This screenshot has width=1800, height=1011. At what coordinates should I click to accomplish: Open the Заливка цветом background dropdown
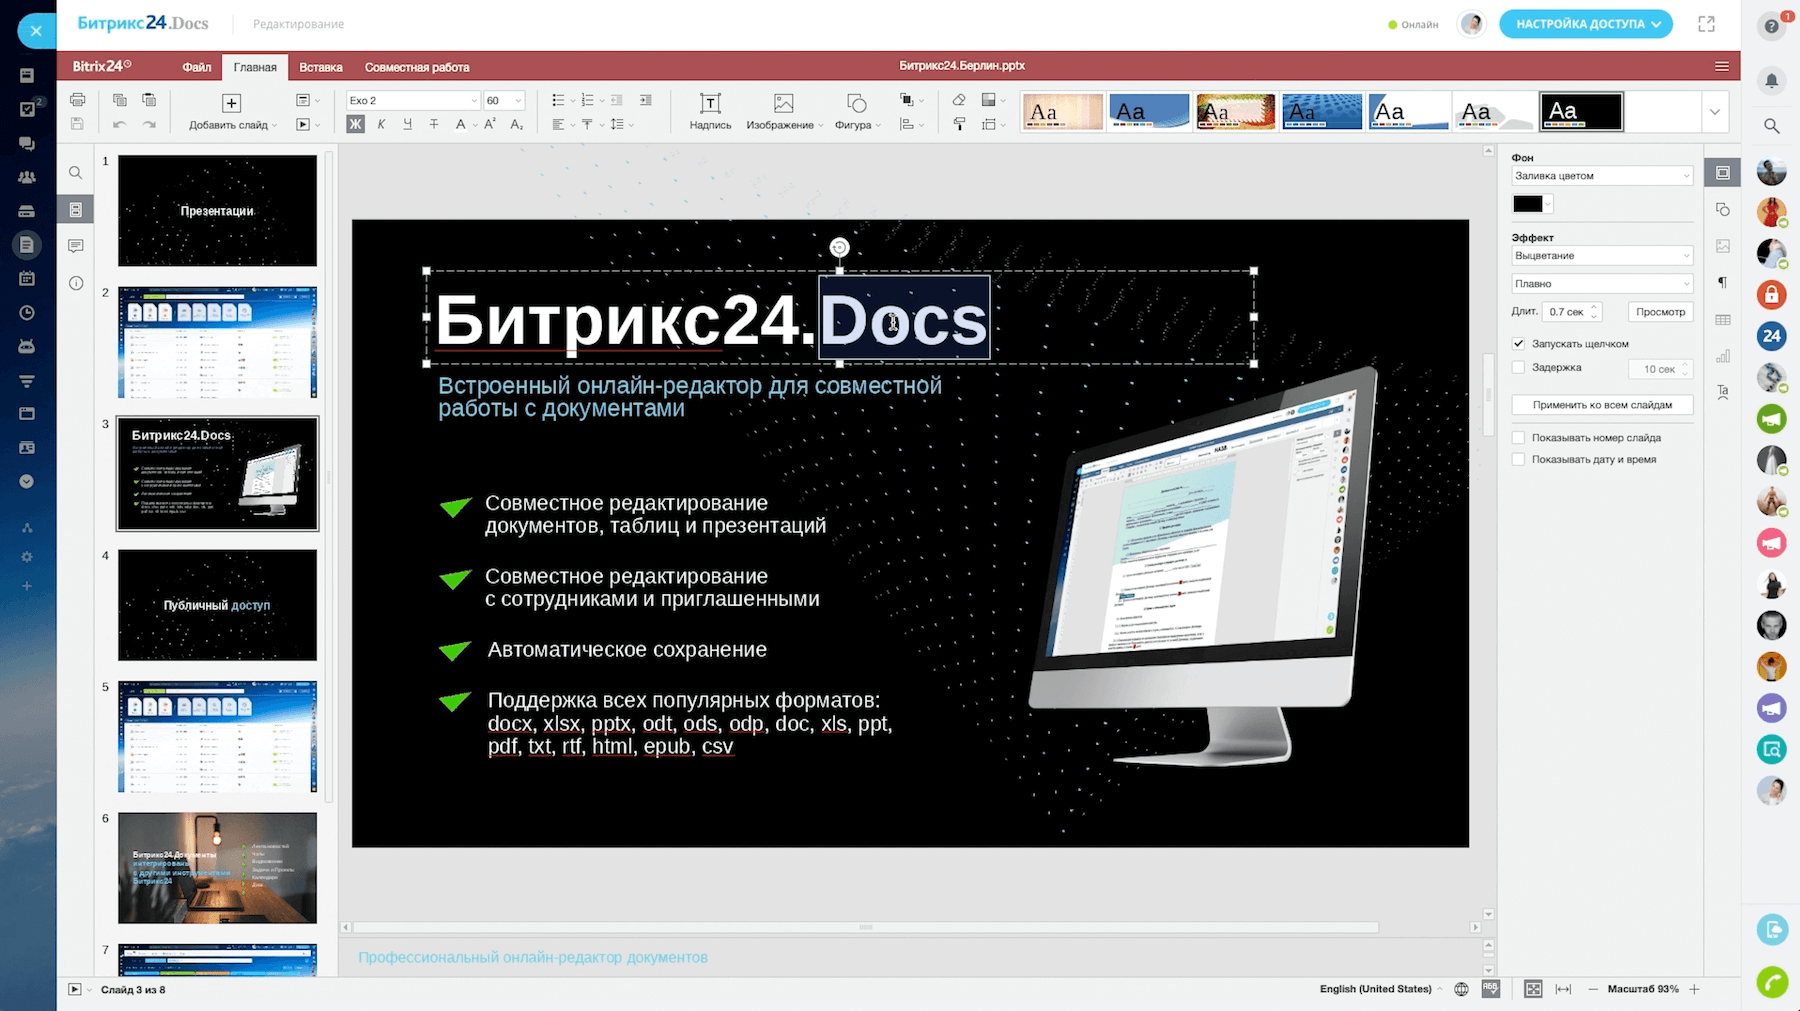click(x=1601, y=176)
